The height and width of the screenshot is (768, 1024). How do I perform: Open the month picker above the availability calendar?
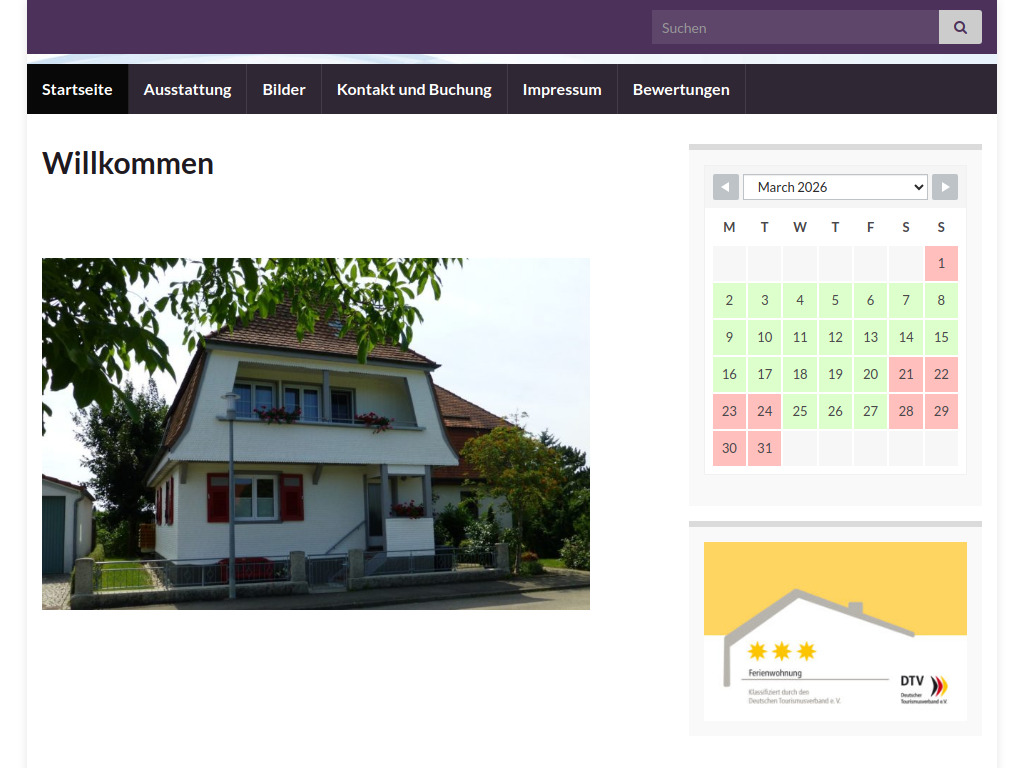pos(835,187)
